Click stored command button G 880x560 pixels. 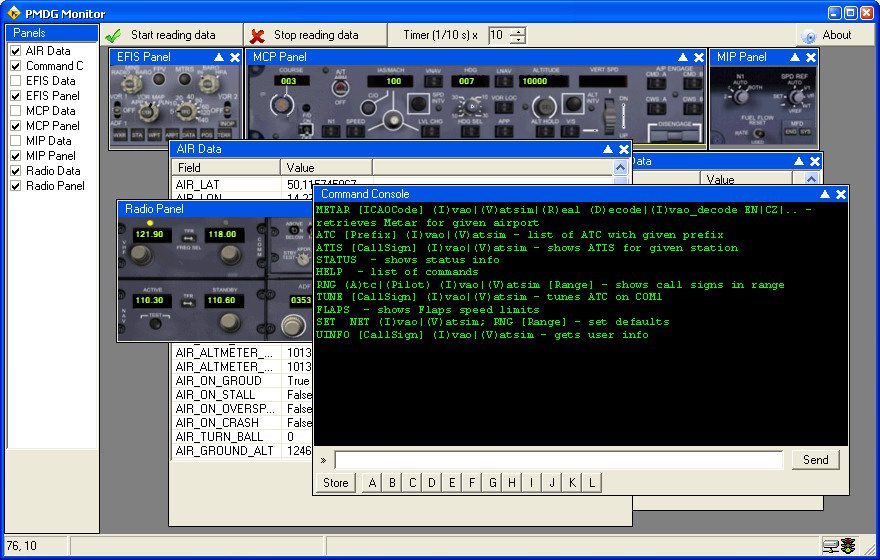492,483
